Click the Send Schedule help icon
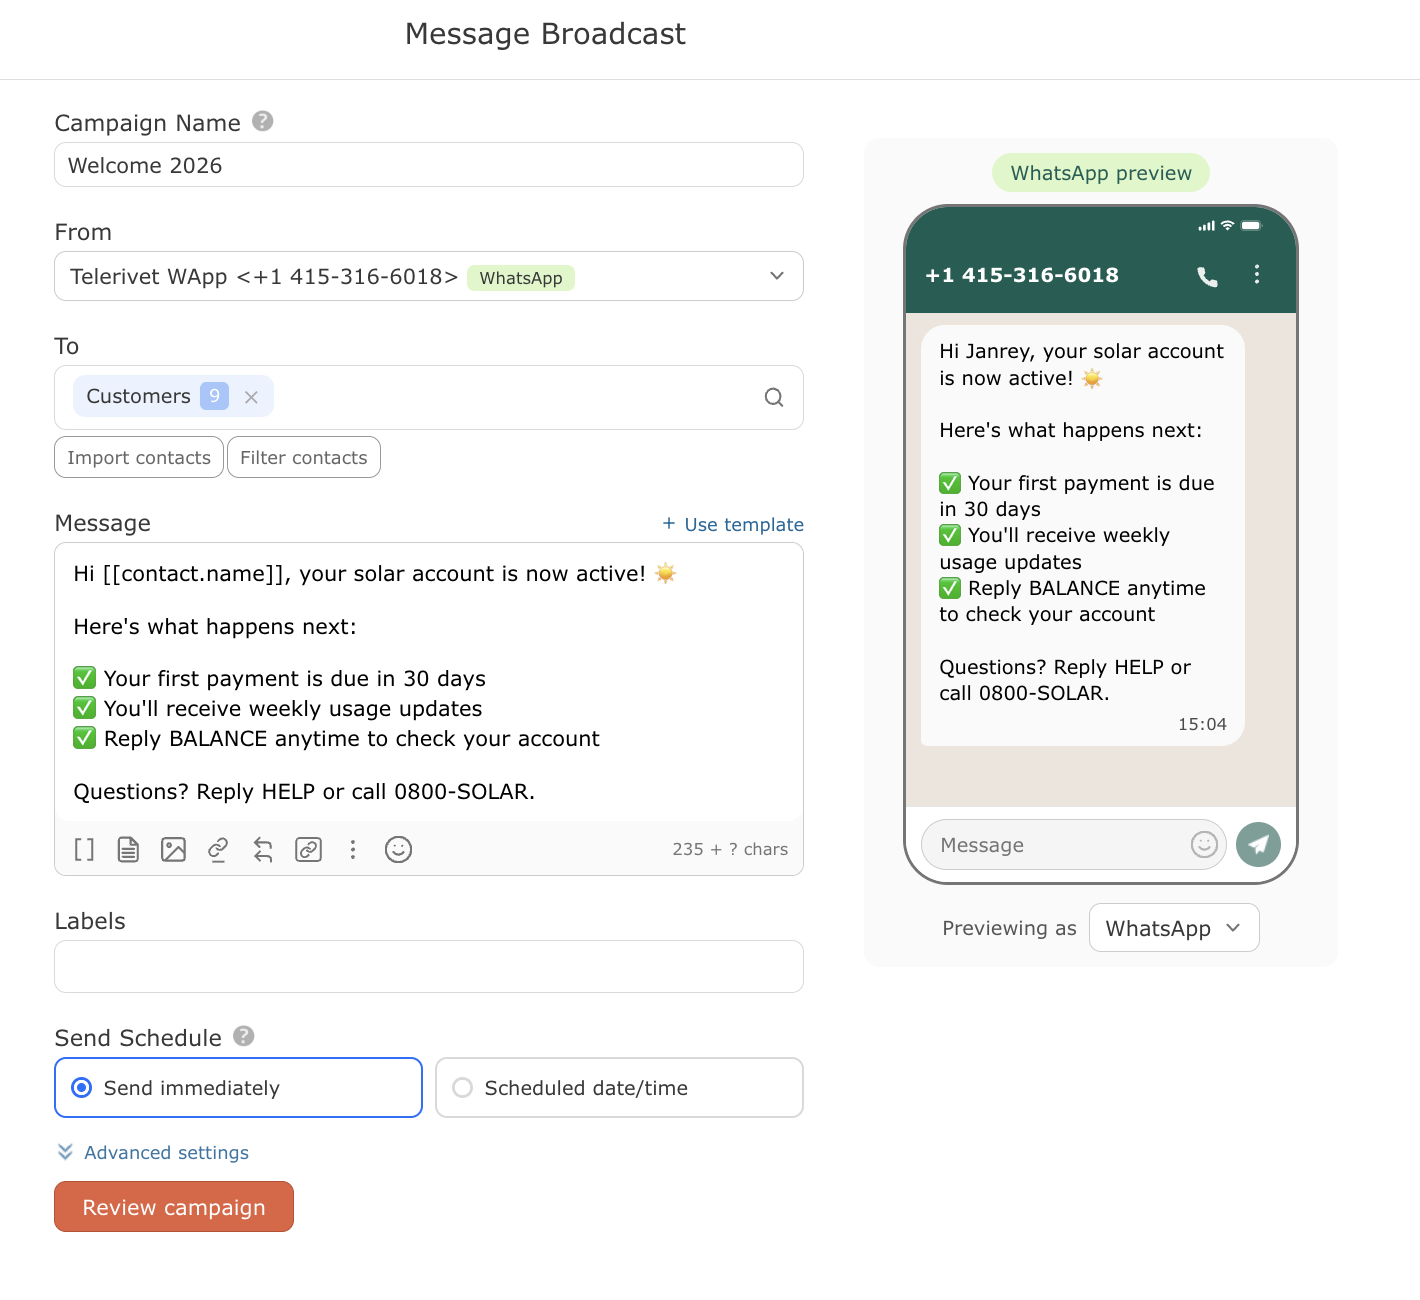 (244, 1036)
